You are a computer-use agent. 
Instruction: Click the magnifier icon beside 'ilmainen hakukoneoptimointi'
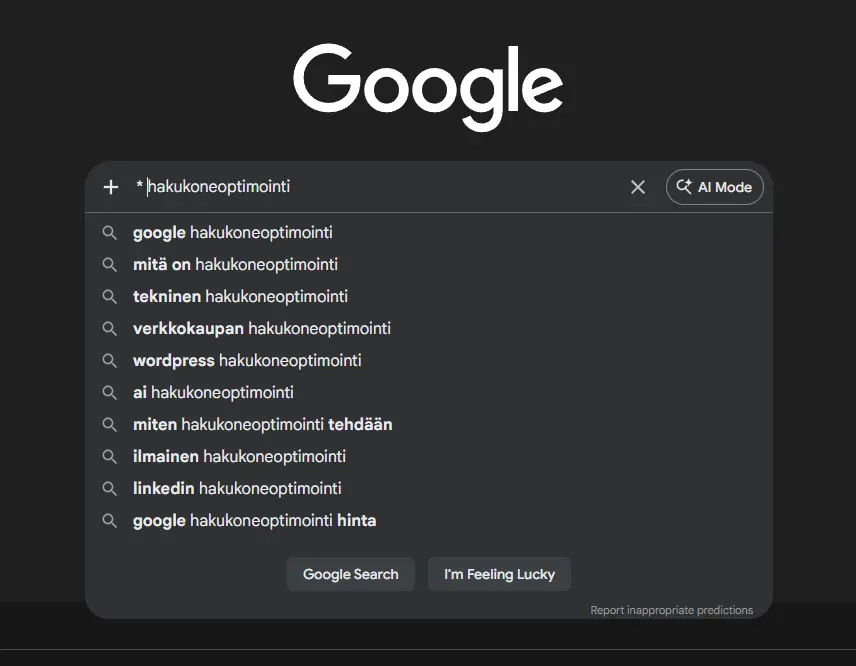(110, 456)
